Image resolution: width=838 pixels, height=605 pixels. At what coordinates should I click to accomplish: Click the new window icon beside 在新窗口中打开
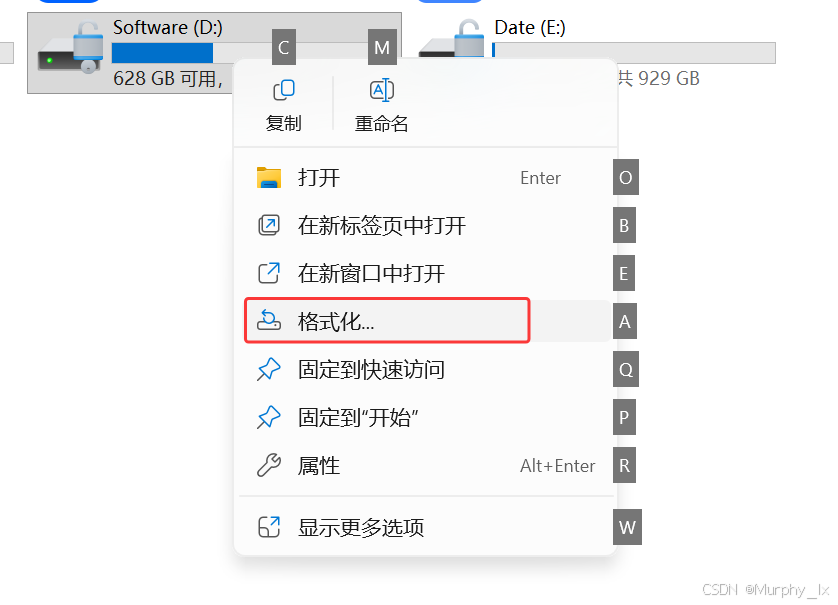(269, 274)
